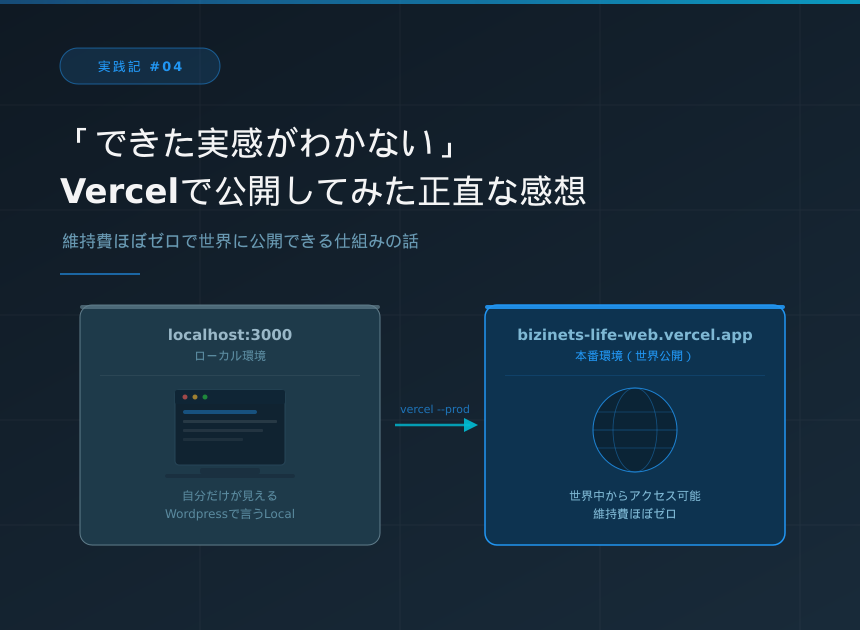The height and width of the screenshot is (630, 860).
Task: Click the short blue divider under subtitle
Action: coord(100,273)
